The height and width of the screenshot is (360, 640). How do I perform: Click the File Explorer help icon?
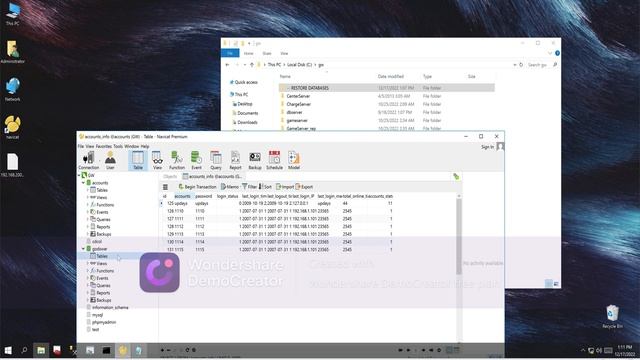[x=557, y=53]
